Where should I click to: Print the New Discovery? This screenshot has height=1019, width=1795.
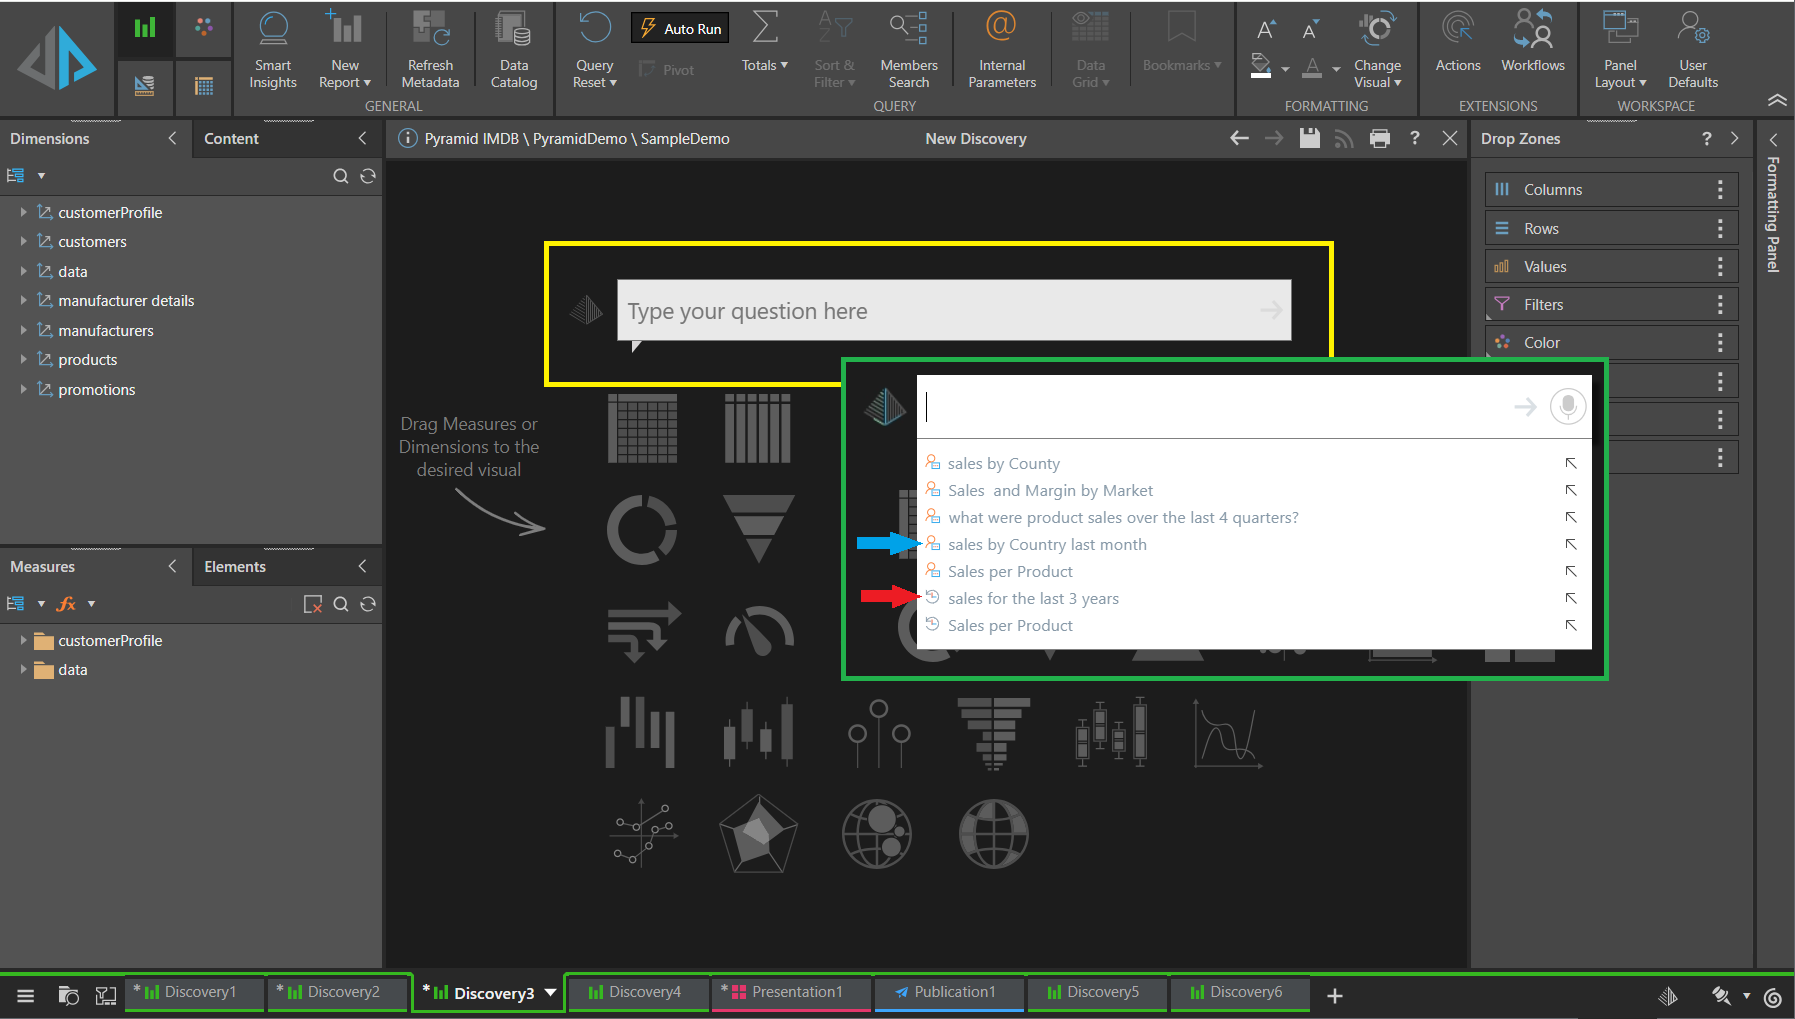pyautogui.click(x=1379, y=138)
